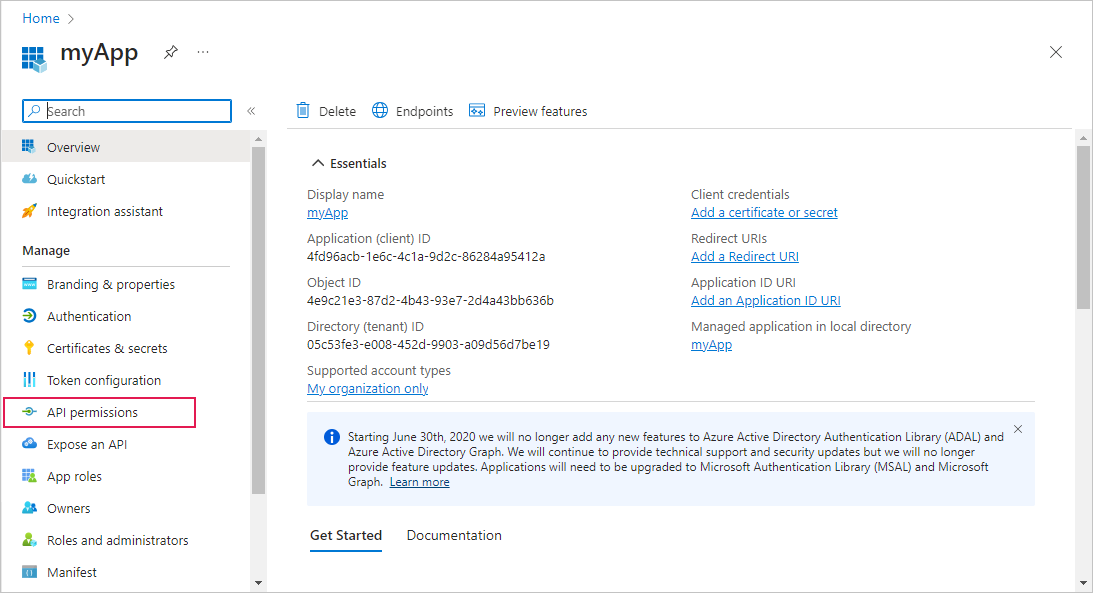Click the sidebar scrollbar thumb

259,321
